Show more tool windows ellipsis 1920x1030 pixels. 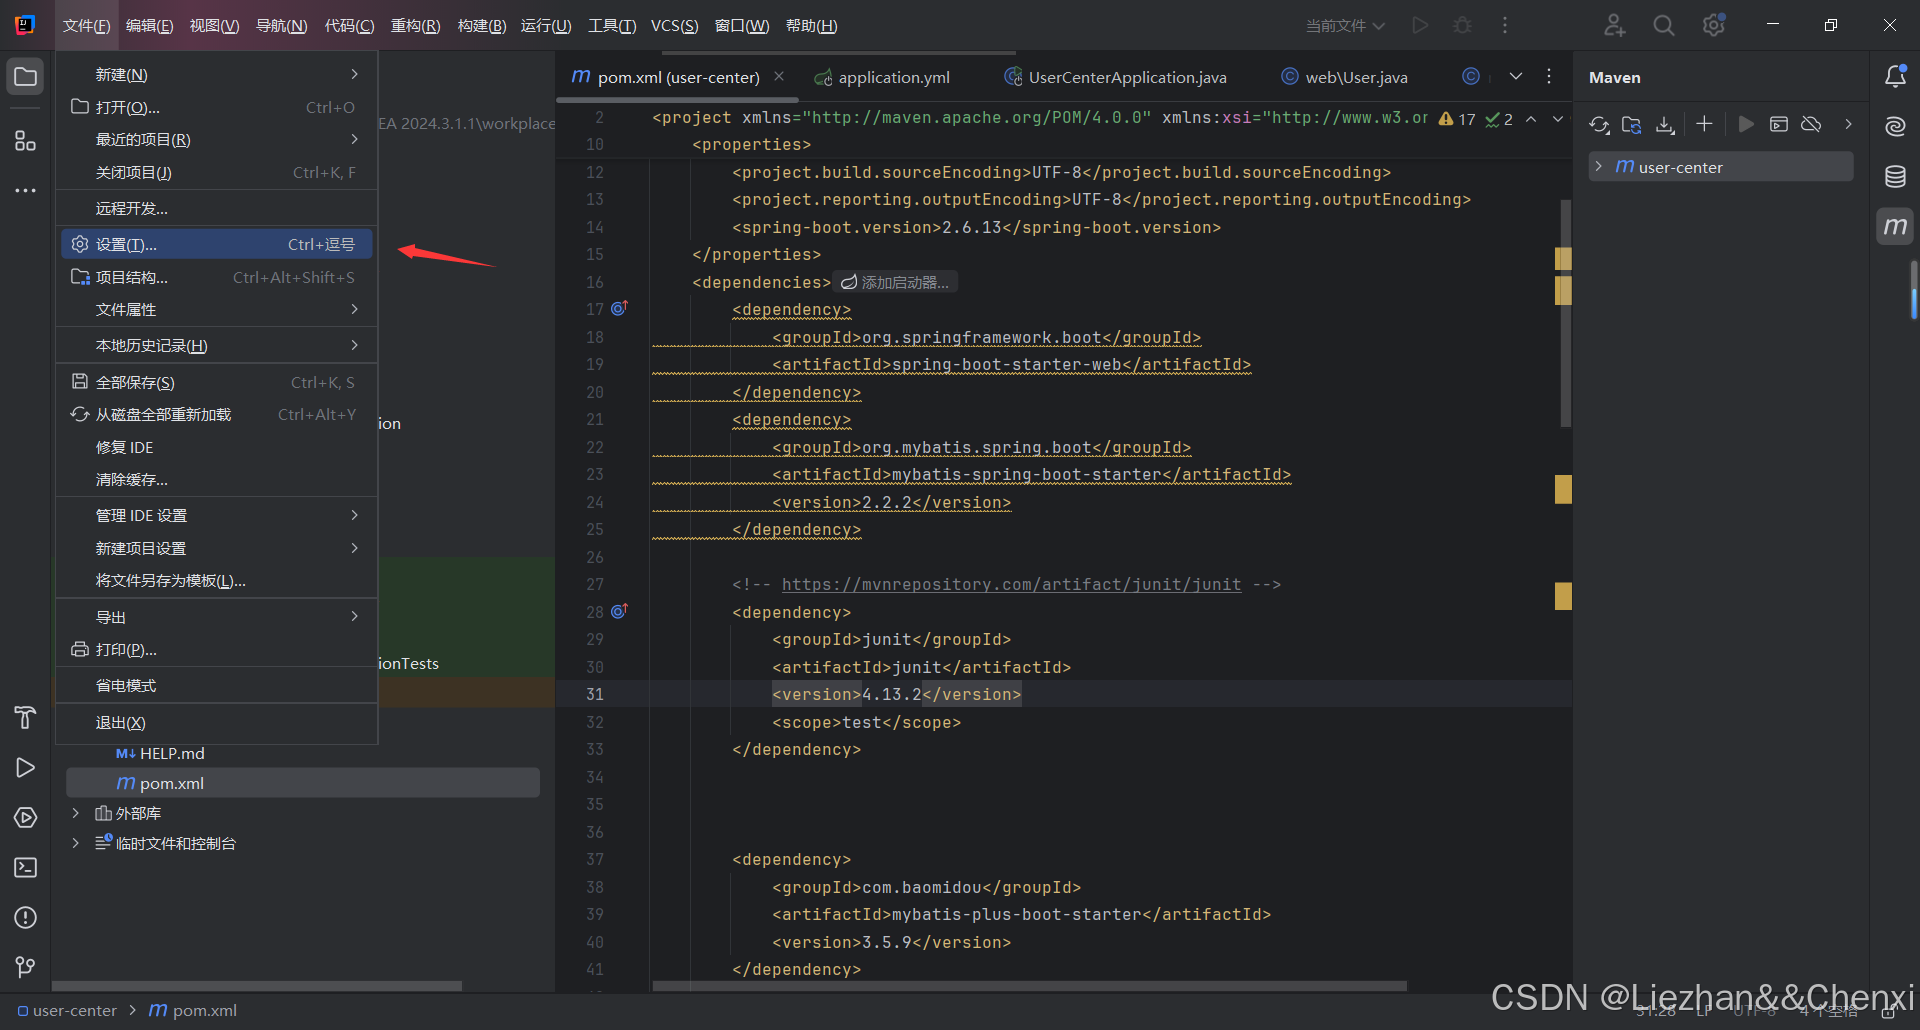coord(26,190)
